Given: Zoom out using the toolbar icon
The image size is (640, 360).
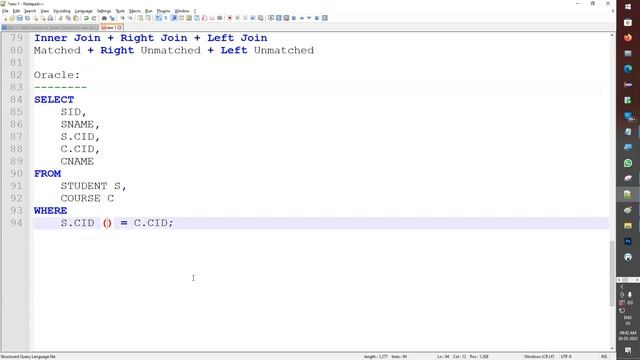Looking at the screenshot, I should coord(130,18).
